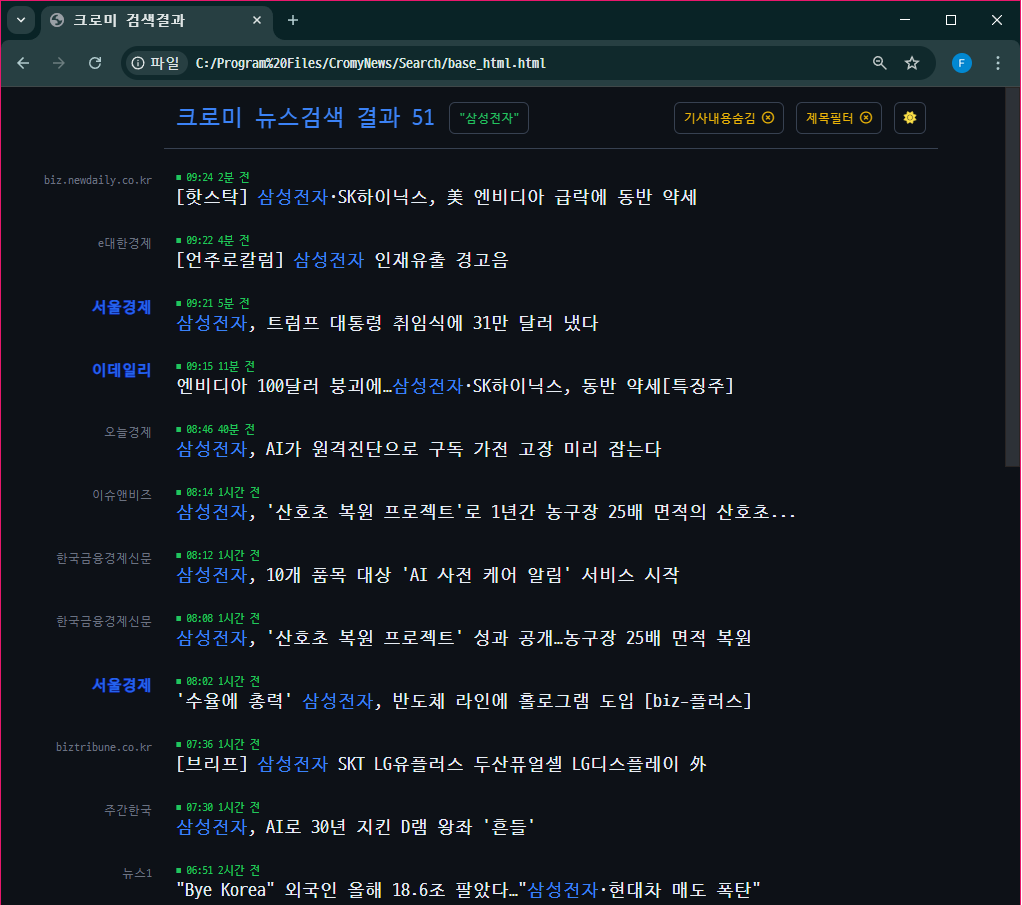Open the tab search chevron
Image resolution: width=1022 pixels, height=905 pixels.
(20, 20)
